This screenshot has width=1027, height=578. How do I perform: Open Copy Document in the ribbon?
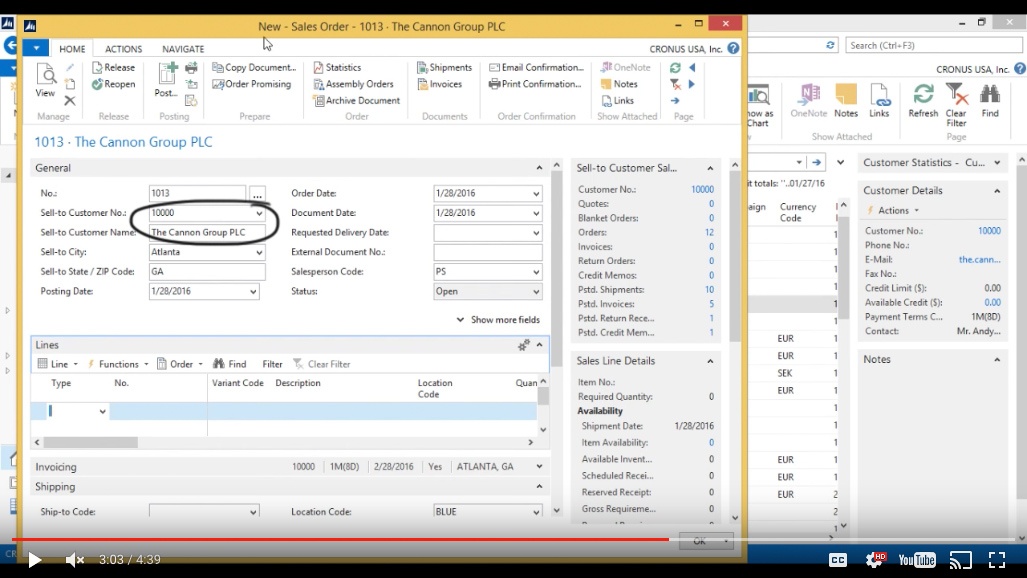254,67
